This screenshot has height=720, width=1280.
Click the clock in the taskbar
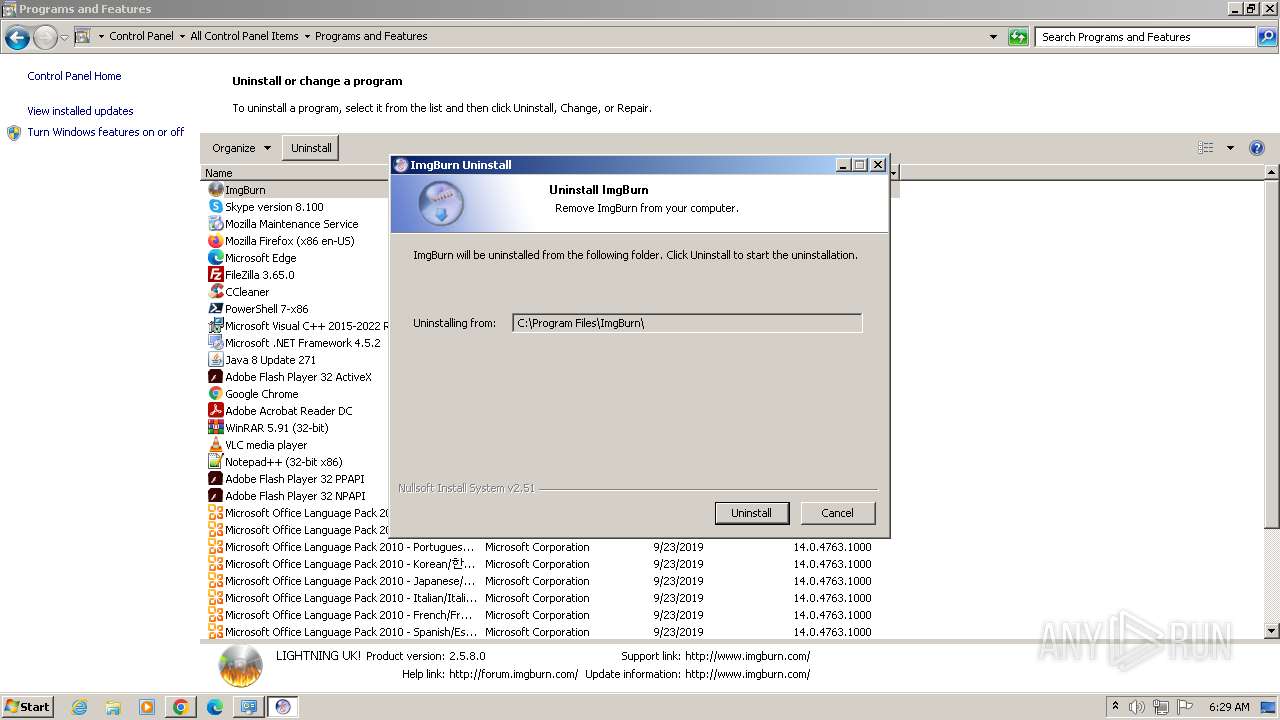pos(1229,707)
